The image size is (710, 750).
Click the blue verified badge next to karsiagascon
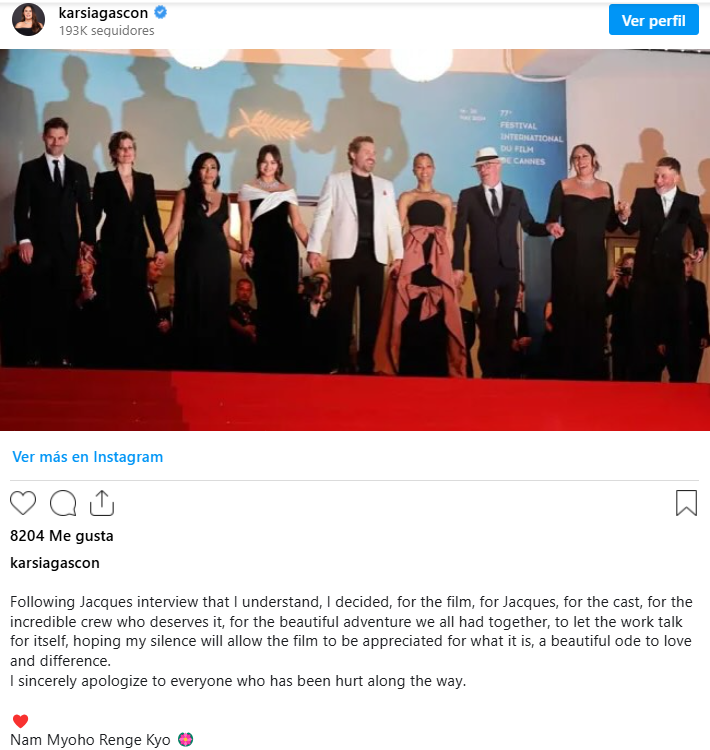pos(161,12)
